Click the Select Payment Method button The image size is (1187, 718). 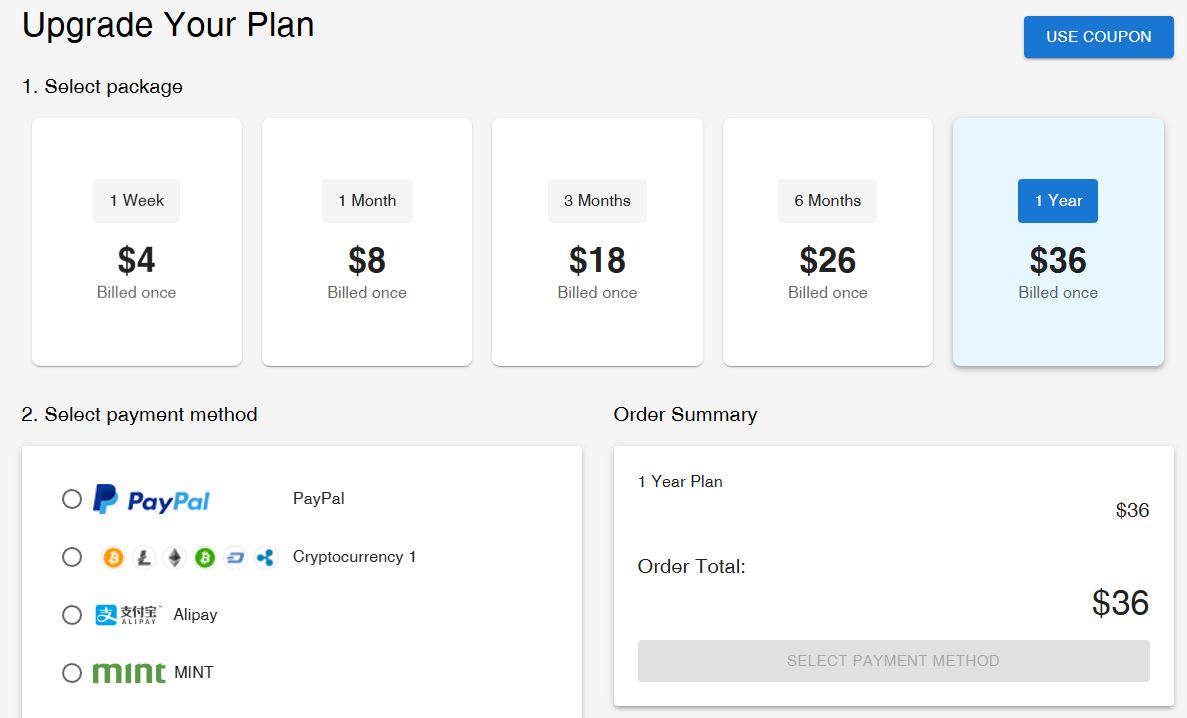click(x=893, y=661)
